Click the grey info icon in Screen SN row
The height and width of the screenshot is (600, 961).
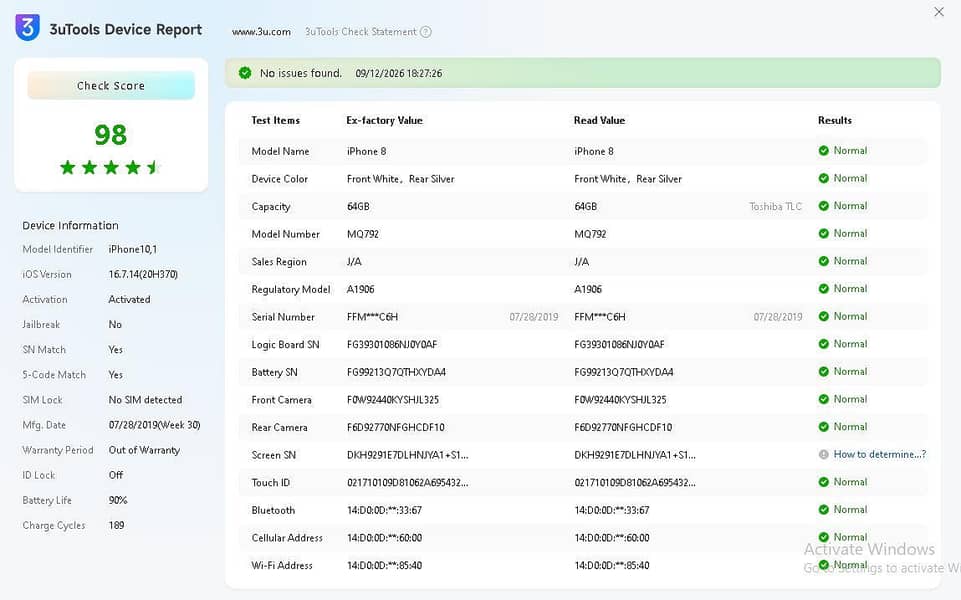(x=824, y=454)
